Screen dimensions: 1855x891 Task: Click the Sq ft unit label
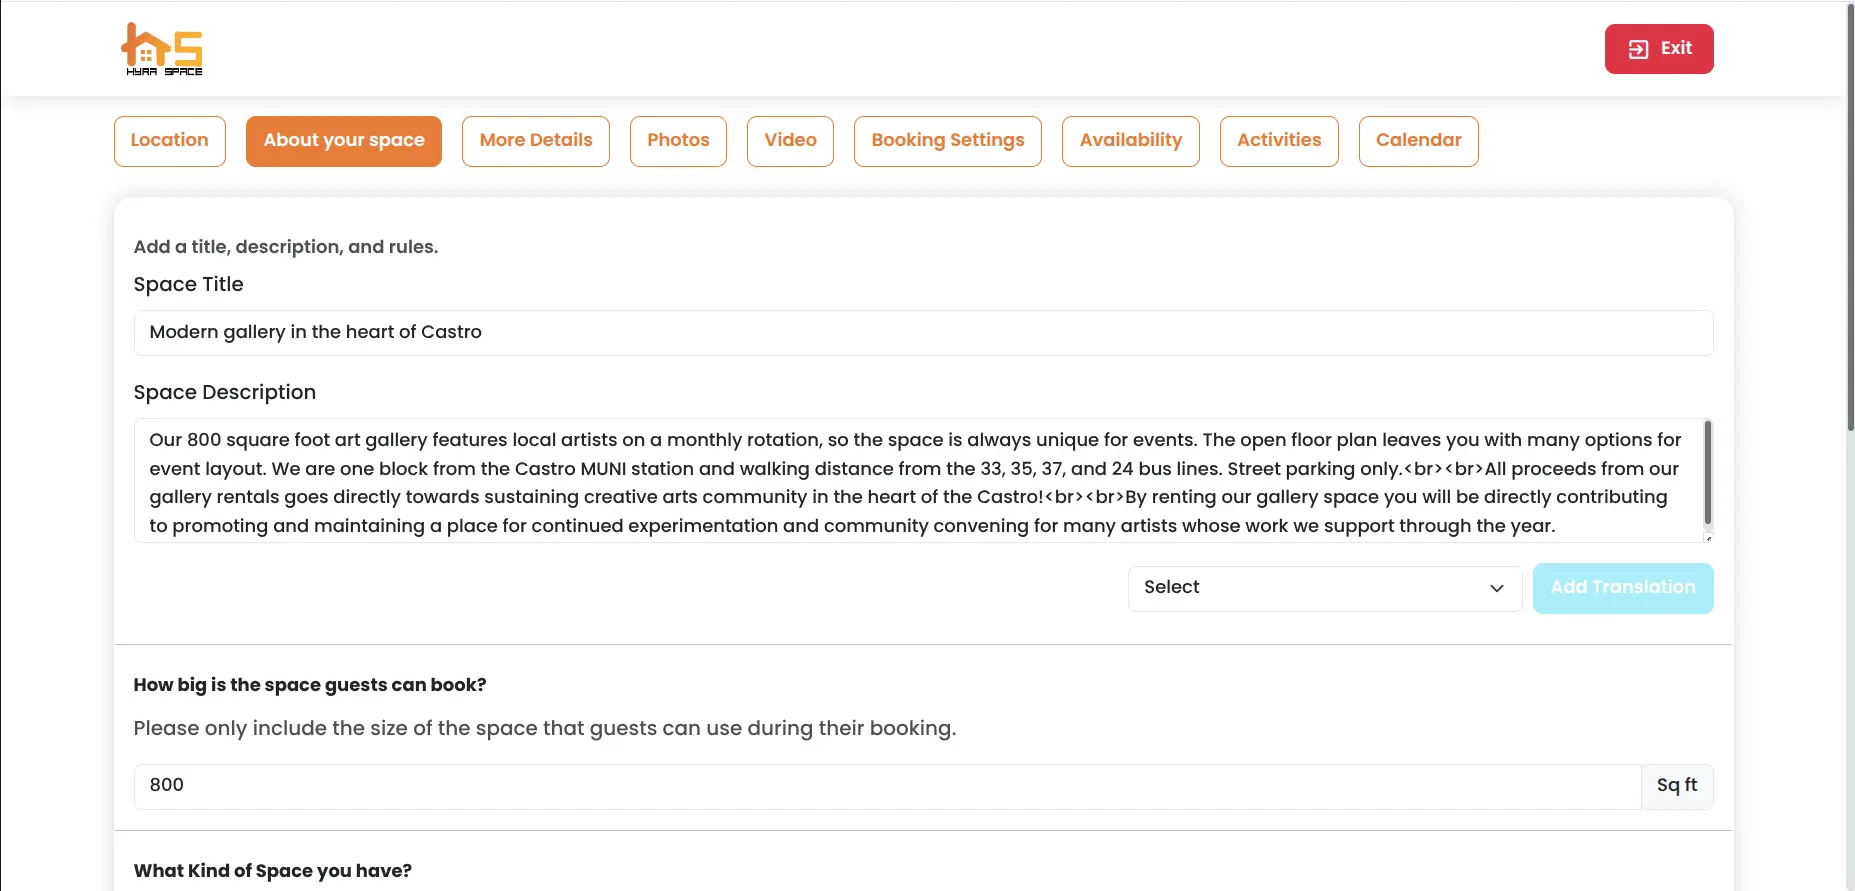1675,786
